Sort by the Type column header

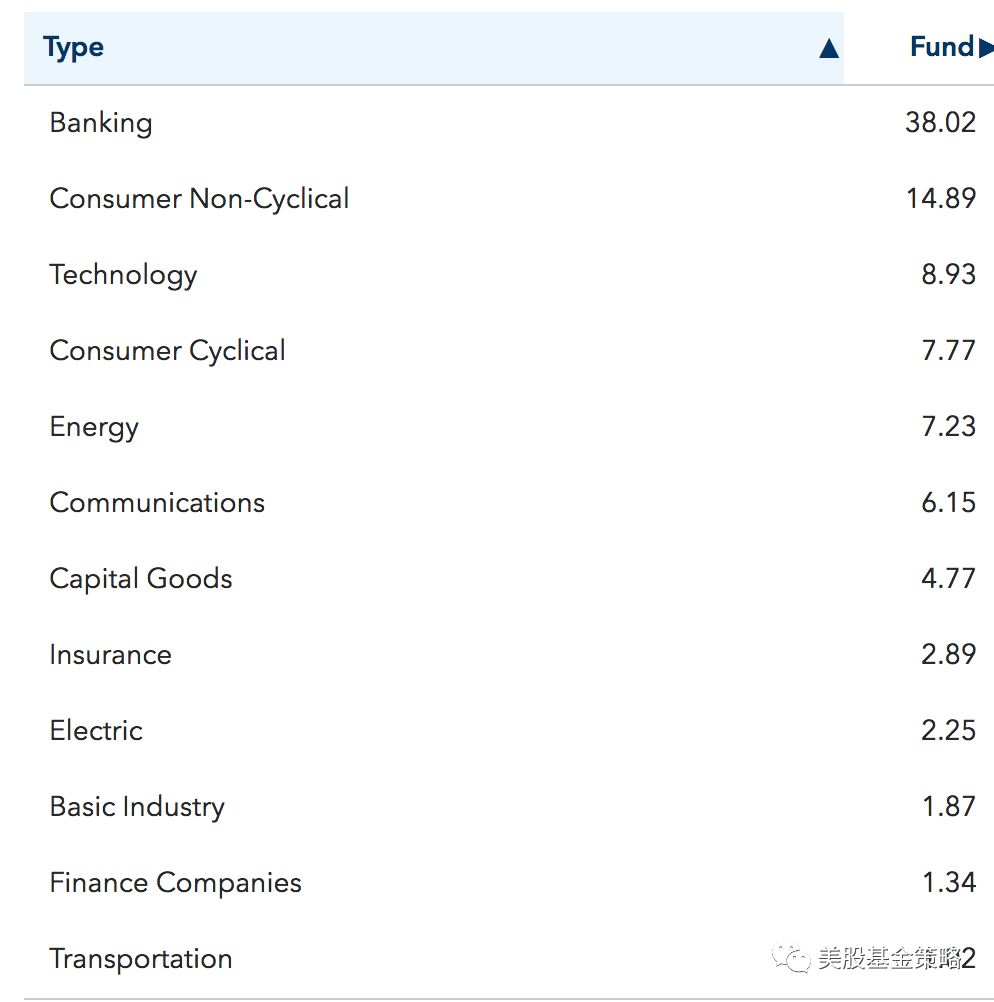click(74, 48)
